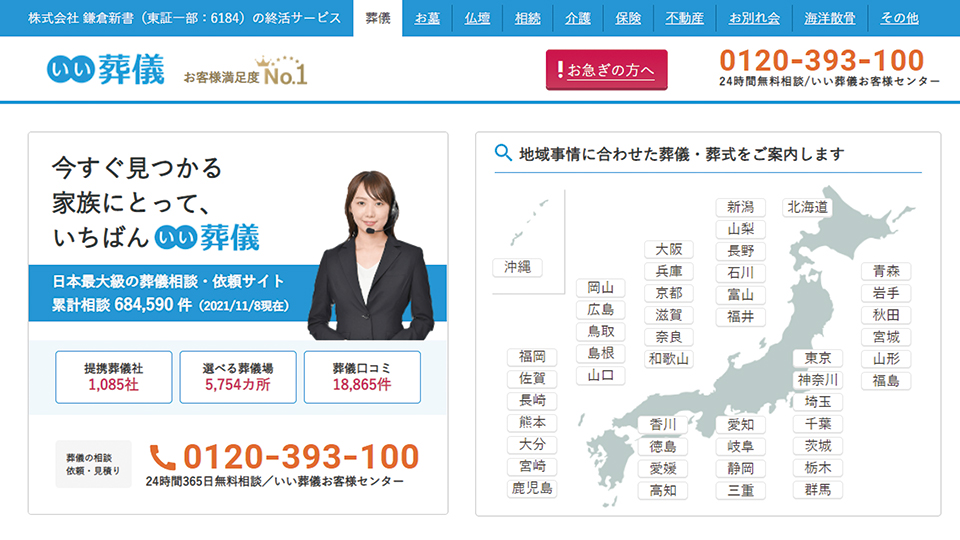Select 岩手 prefecture
Screen dimensions: 960x540
pos(886,293)
